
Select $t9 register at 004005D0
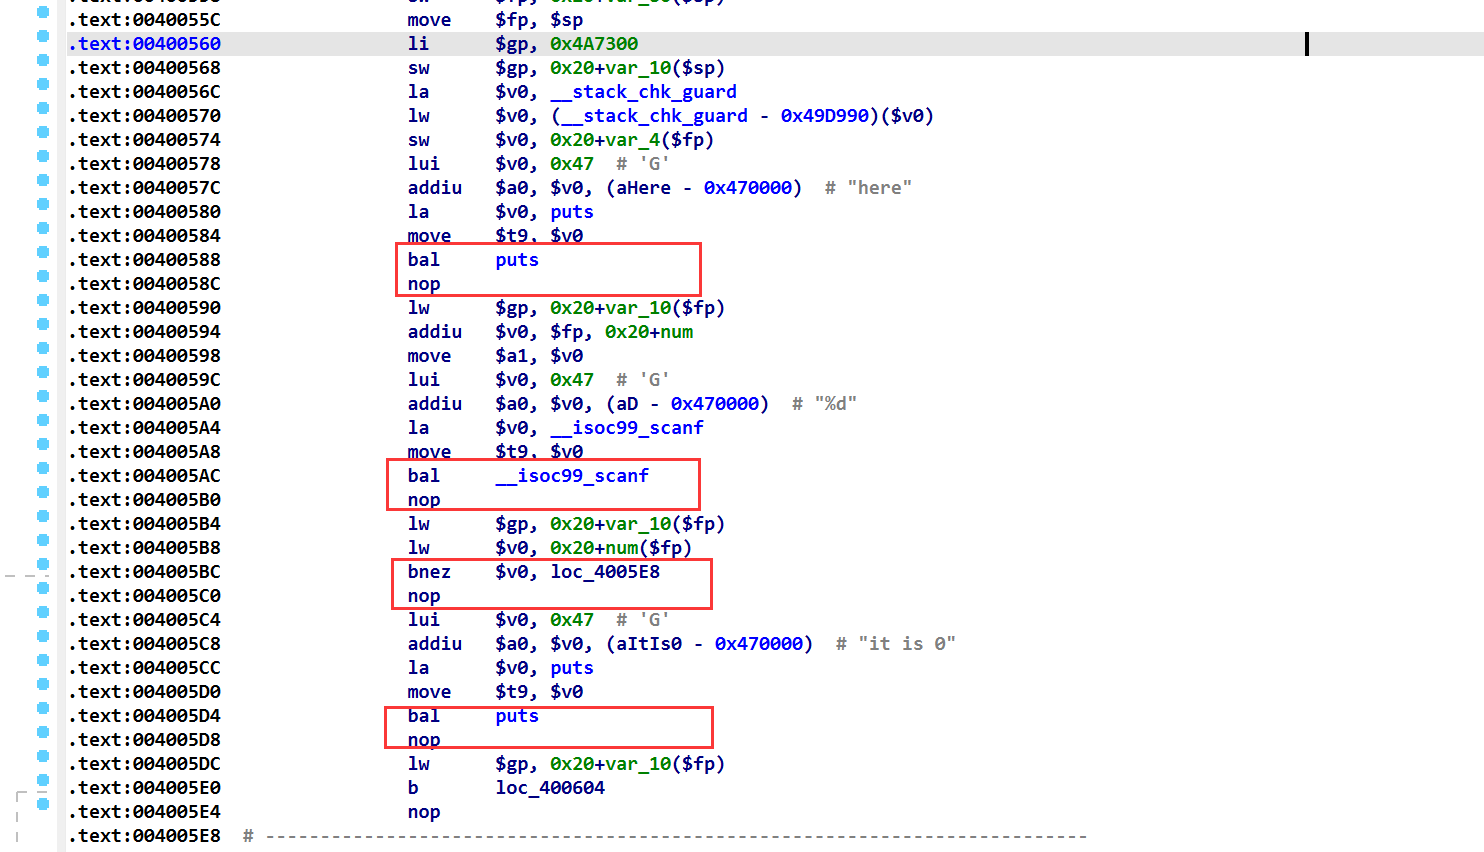point(511,692)
